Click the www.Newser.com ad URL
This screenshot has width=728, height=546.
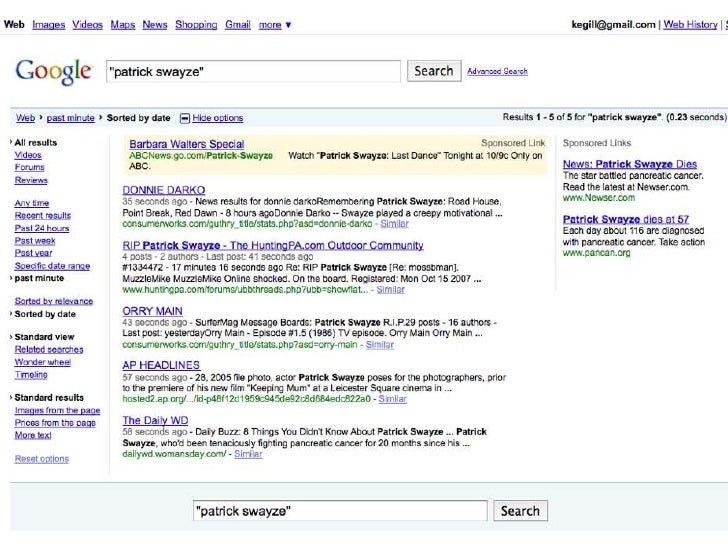(599, 198)
